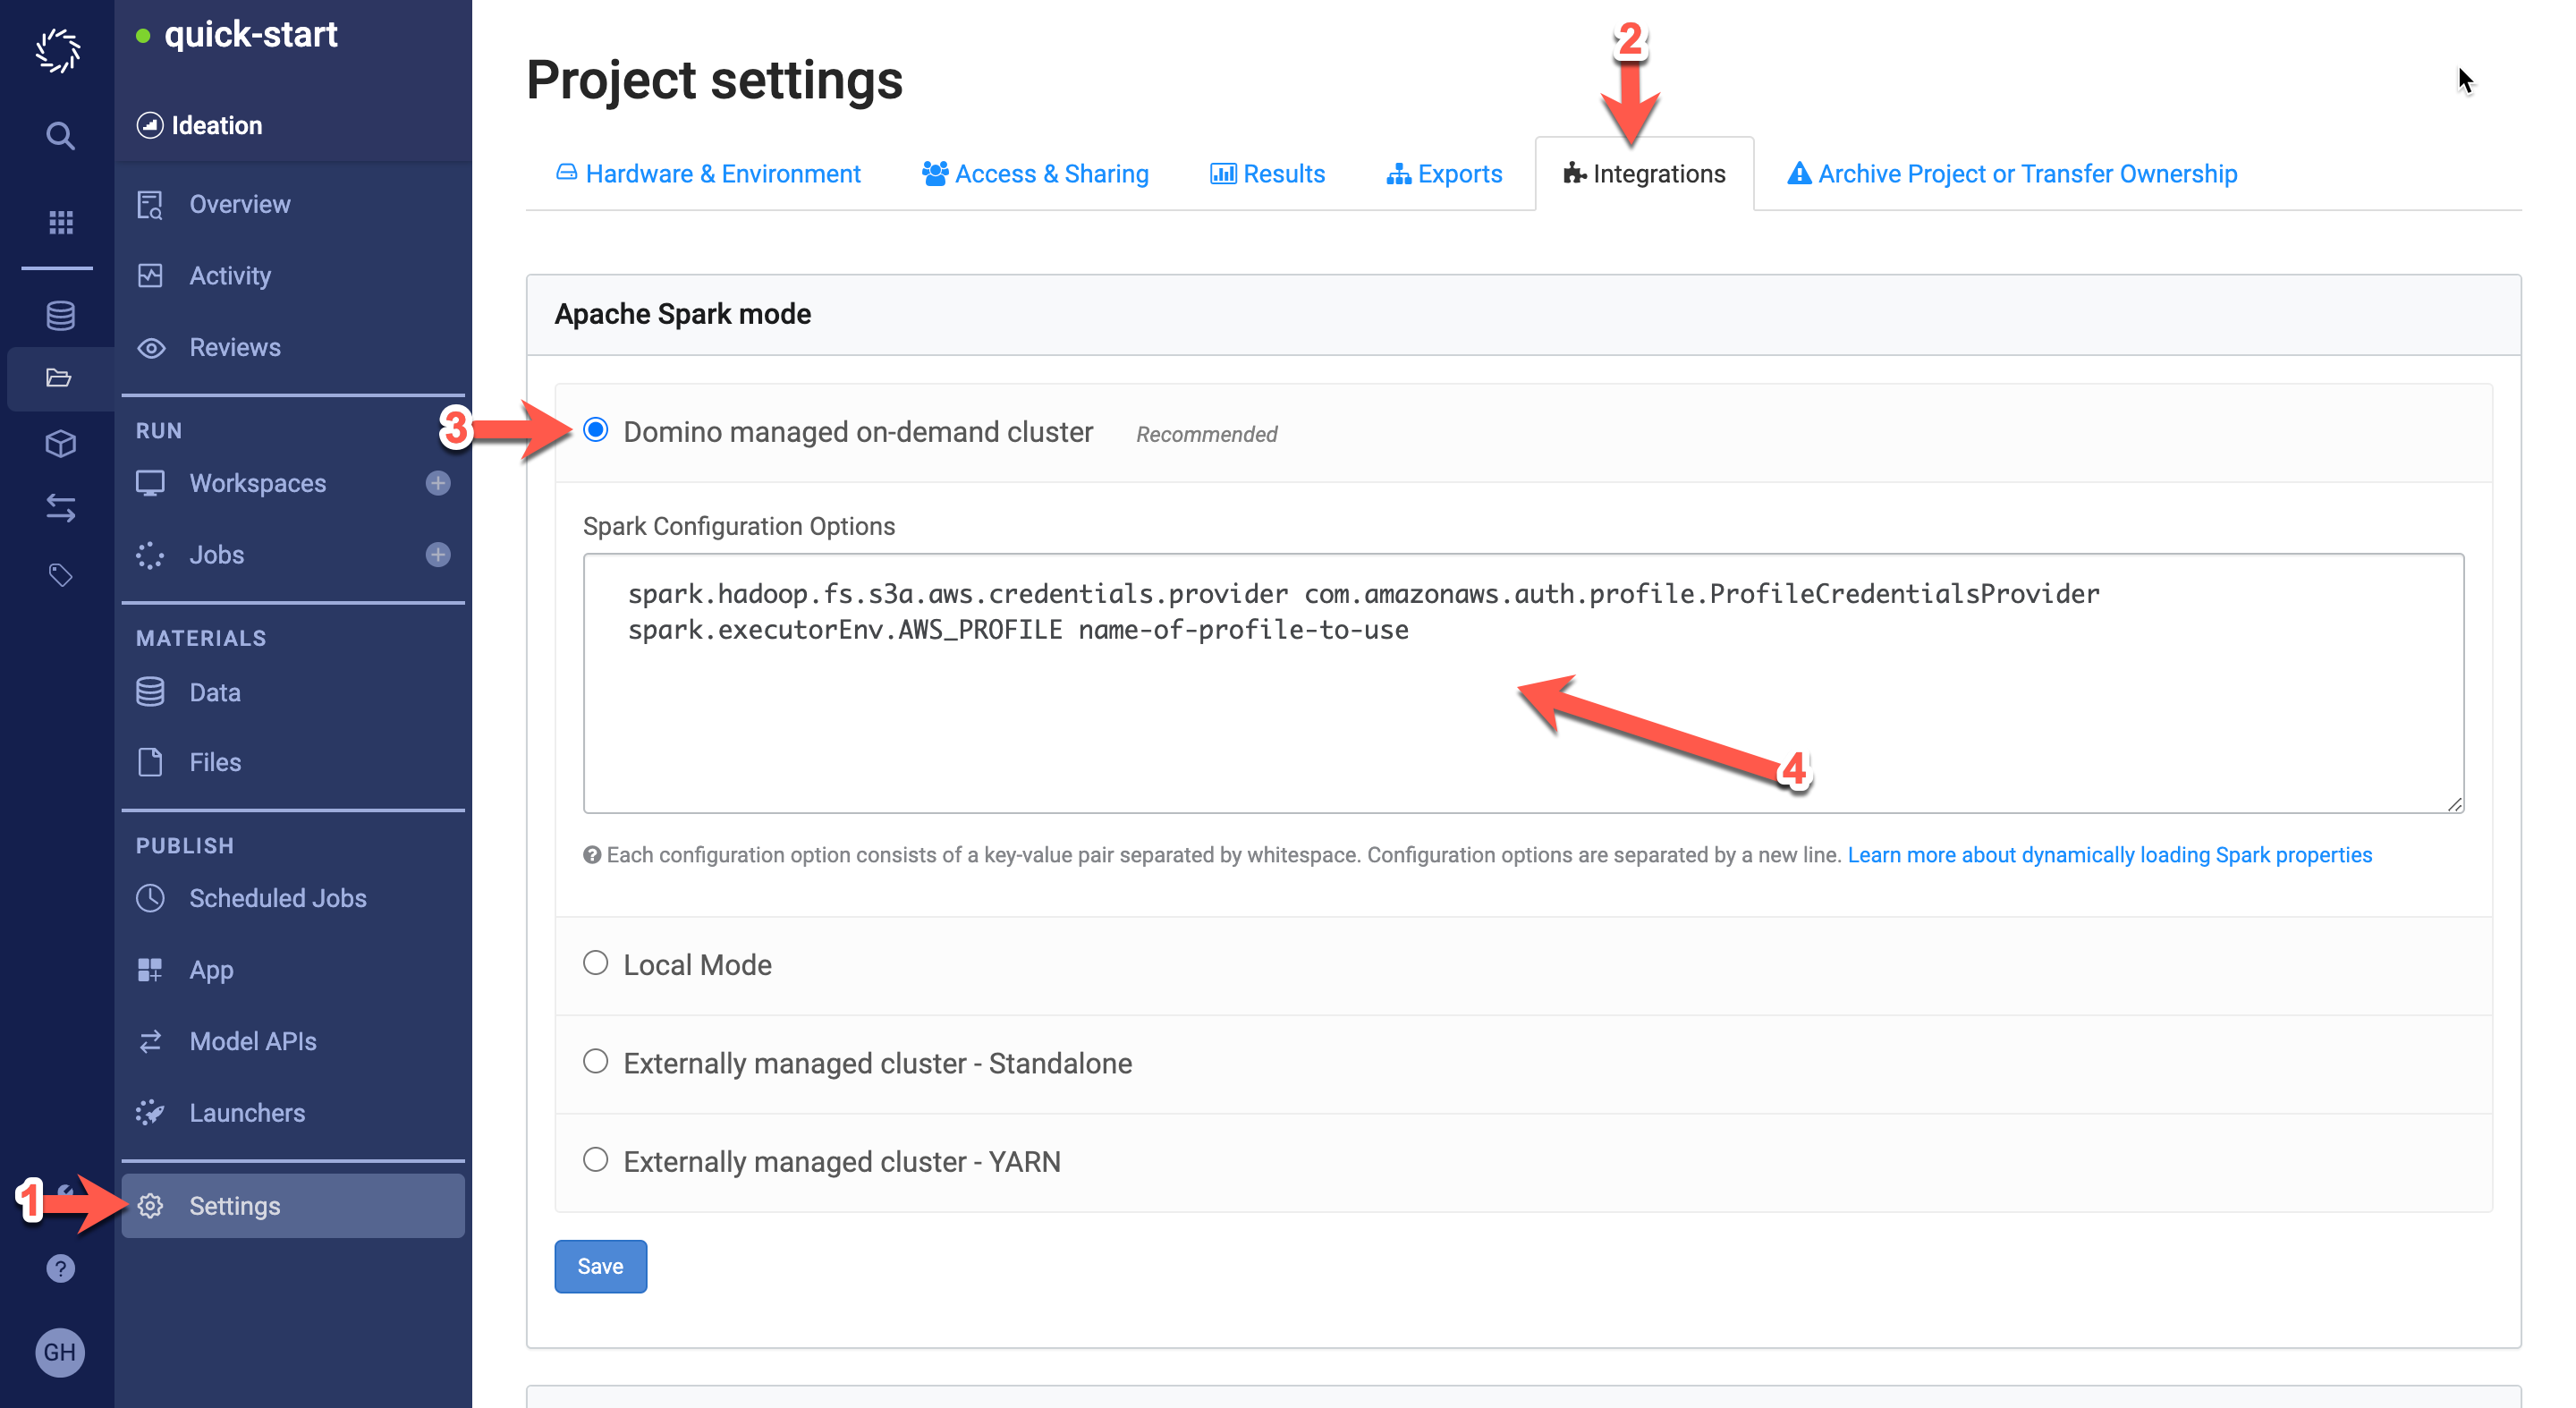Switch to the Hardware & Environment tab
2576x1408 pixels.
click(709, 172)
